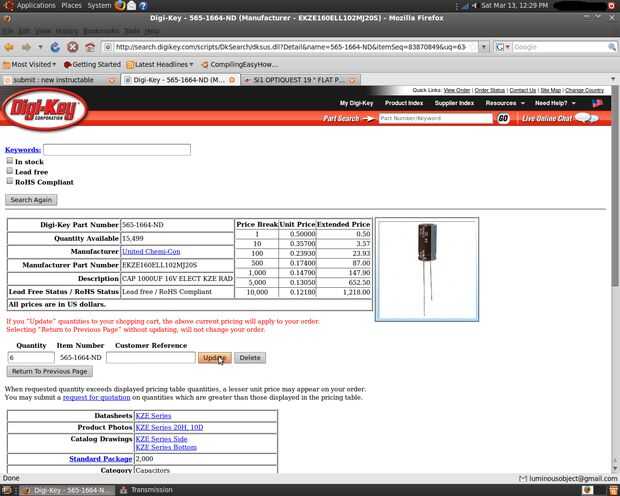Open the request for quotation link
The height and width of the screenshot is (496, 620).
(x=96, y=398)
